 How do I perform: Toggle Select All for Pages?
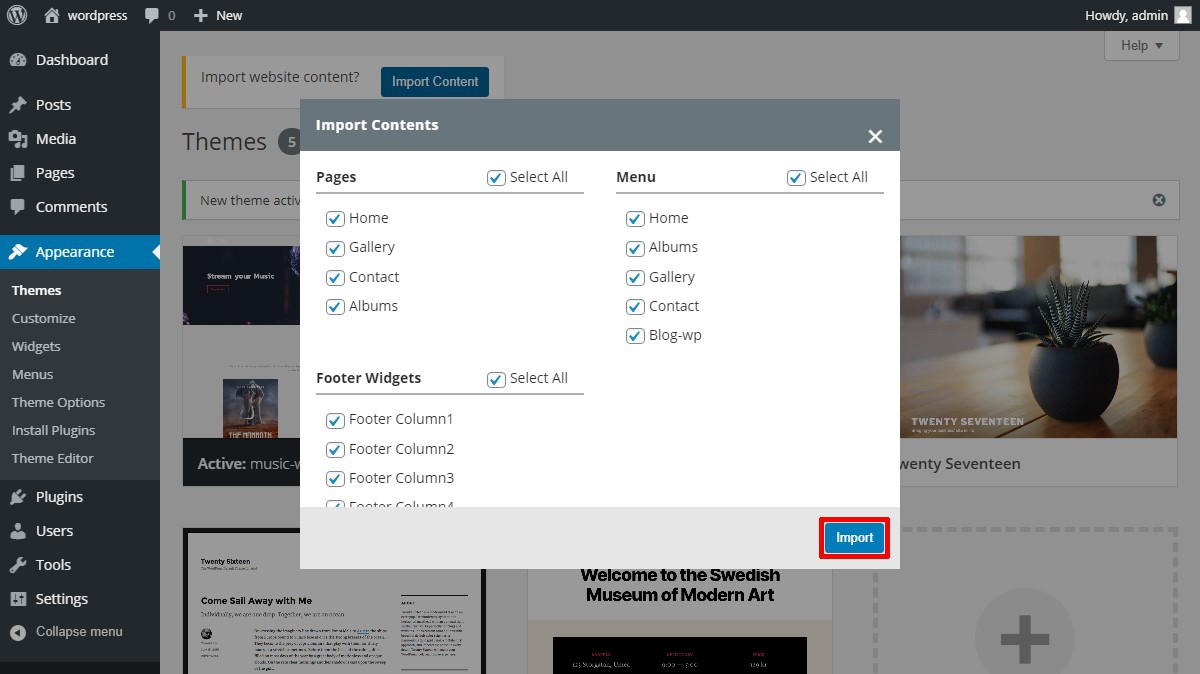coord(496,178)
